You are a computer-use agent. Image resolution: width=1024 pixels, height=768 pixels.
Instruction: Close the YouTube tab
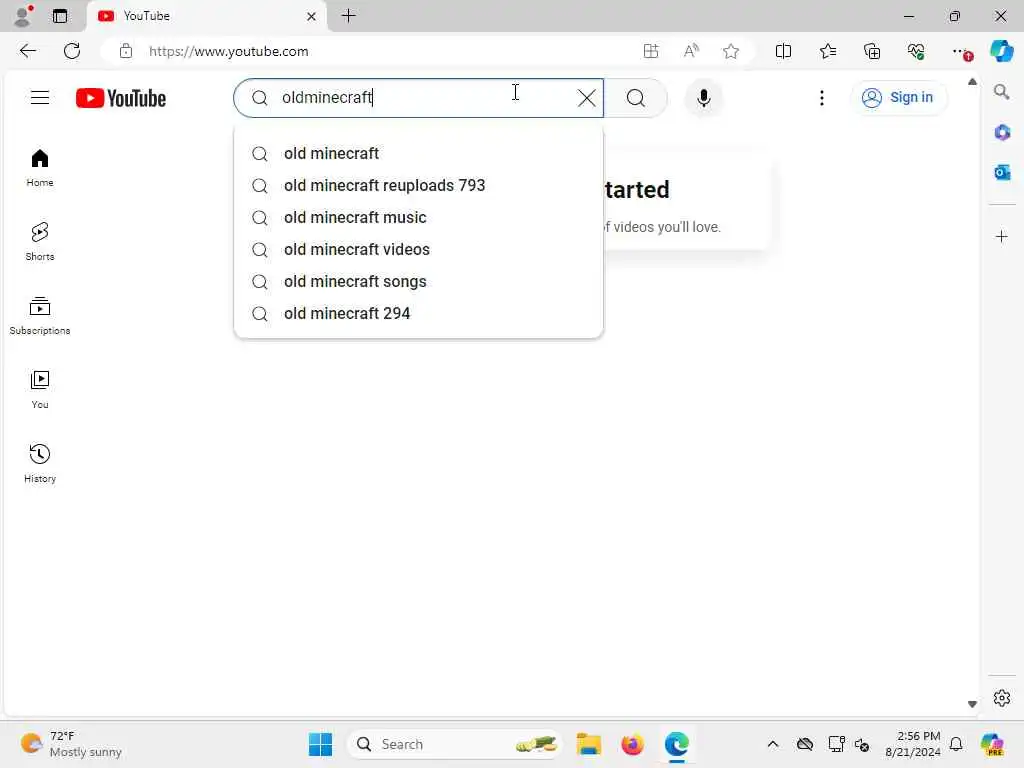click(x=312, y=16)
